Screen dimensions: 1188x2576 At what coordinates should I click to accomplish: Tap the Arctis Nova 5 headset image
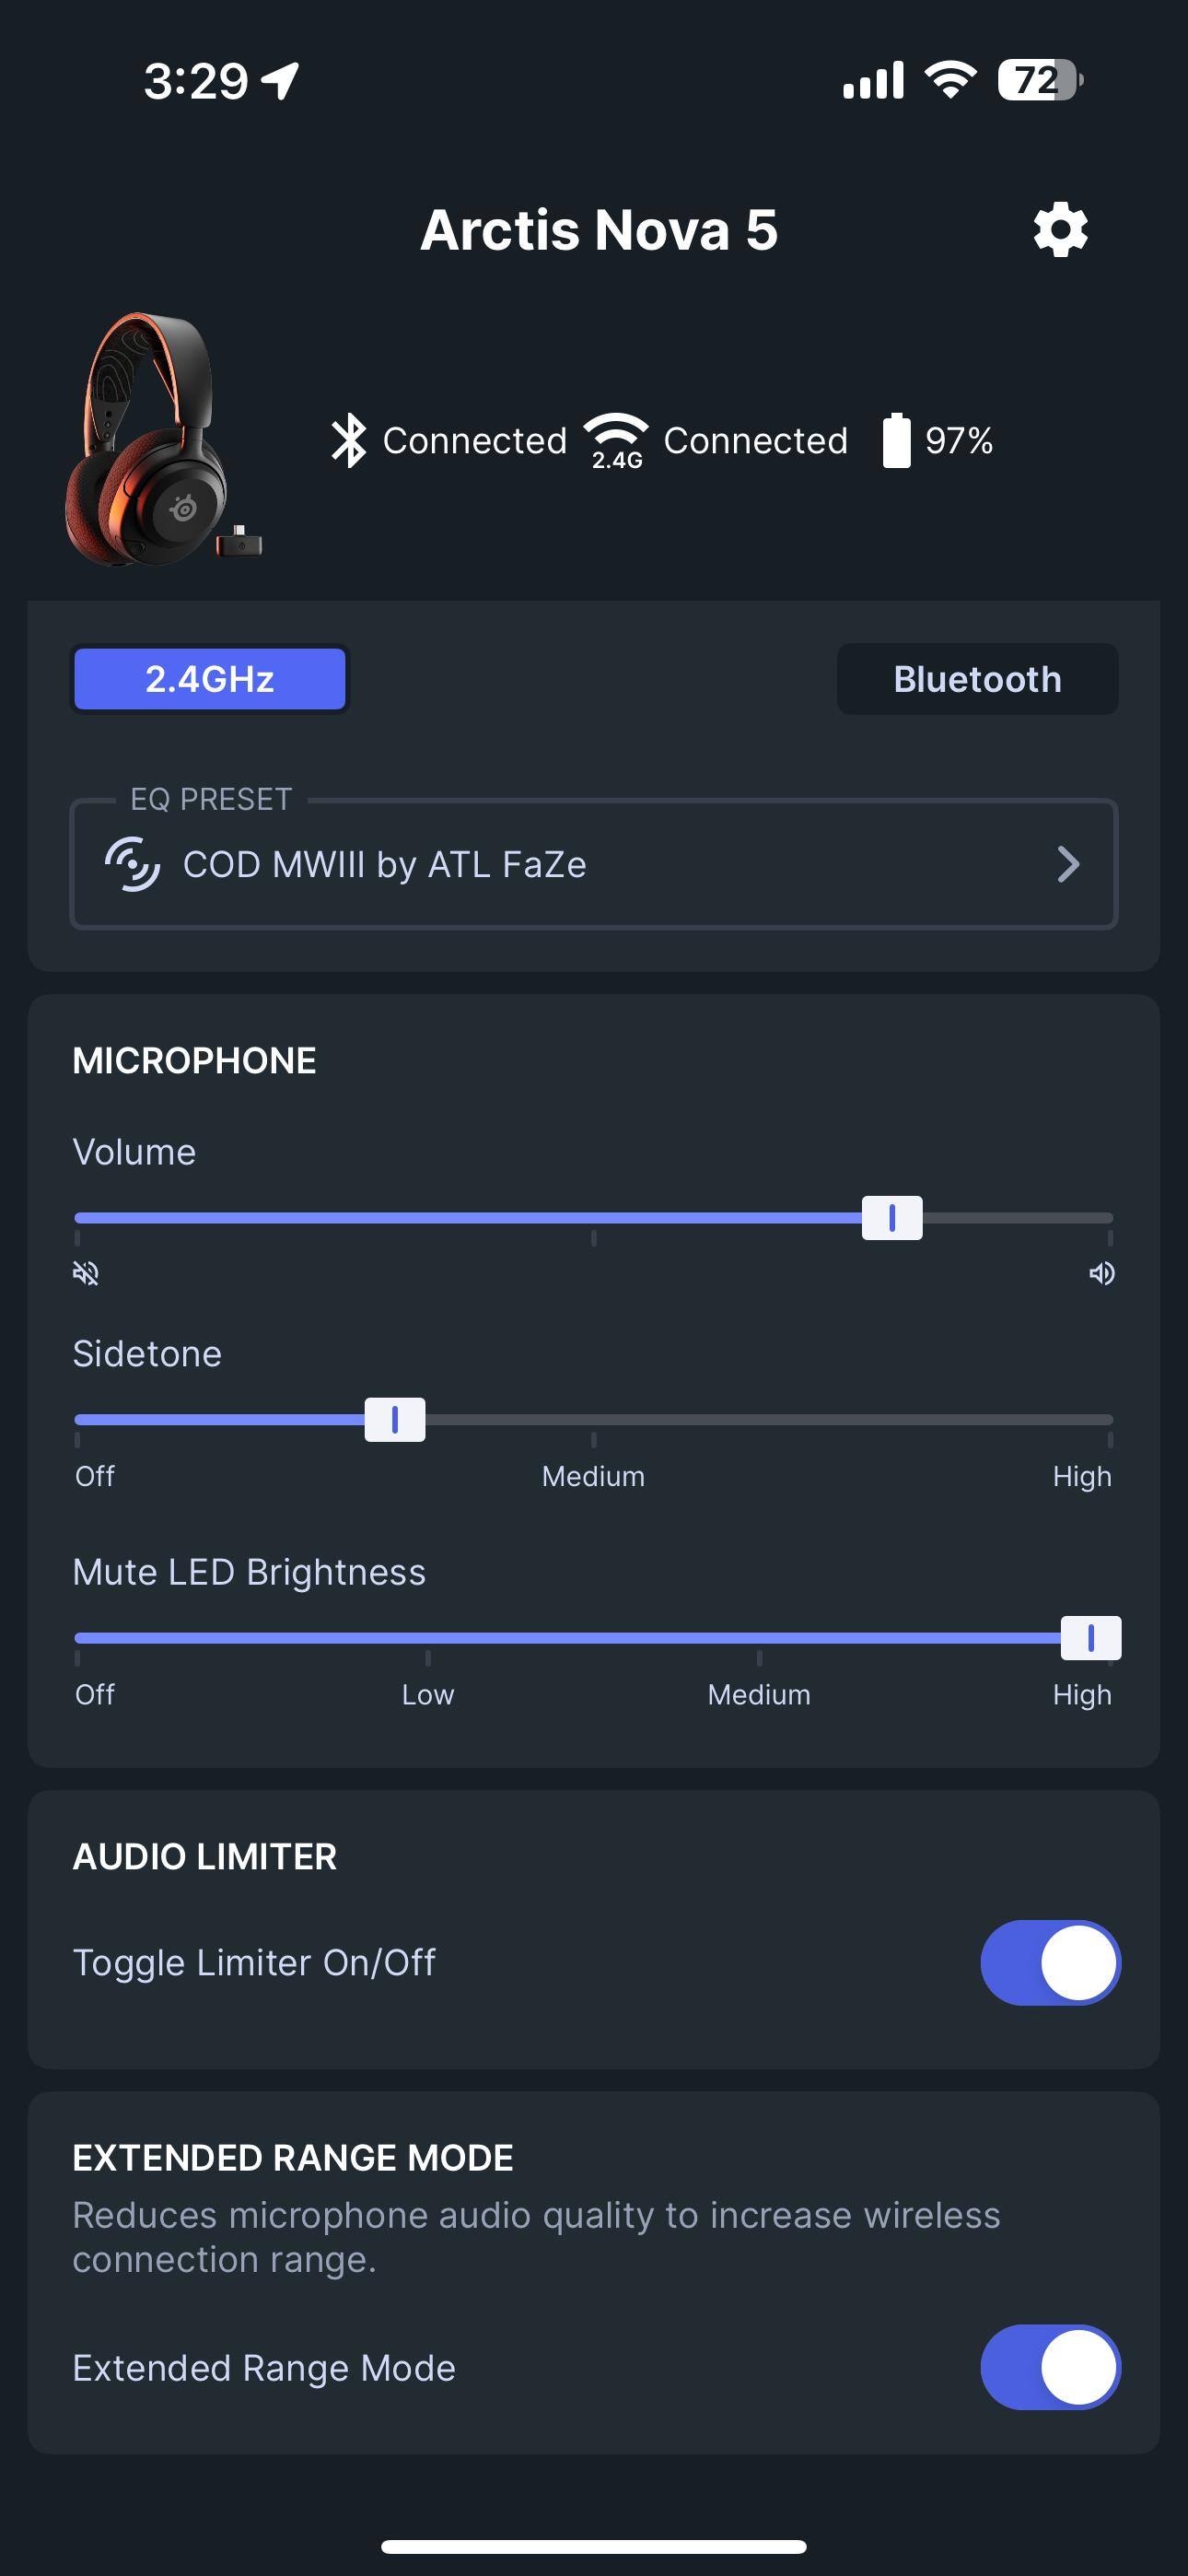(x=160, y=440)
